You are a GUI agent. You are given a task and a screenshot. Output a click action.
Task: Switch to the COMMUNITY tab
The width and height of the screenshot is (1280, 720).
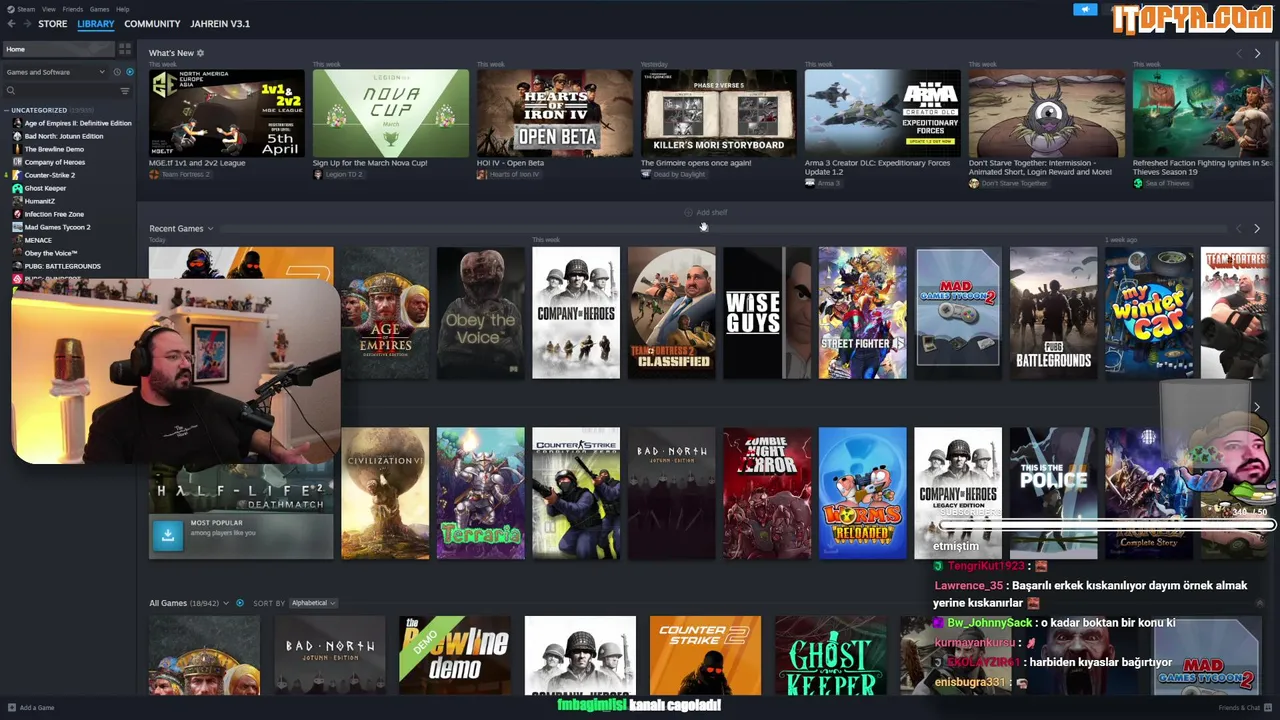(x=152, y=24)
